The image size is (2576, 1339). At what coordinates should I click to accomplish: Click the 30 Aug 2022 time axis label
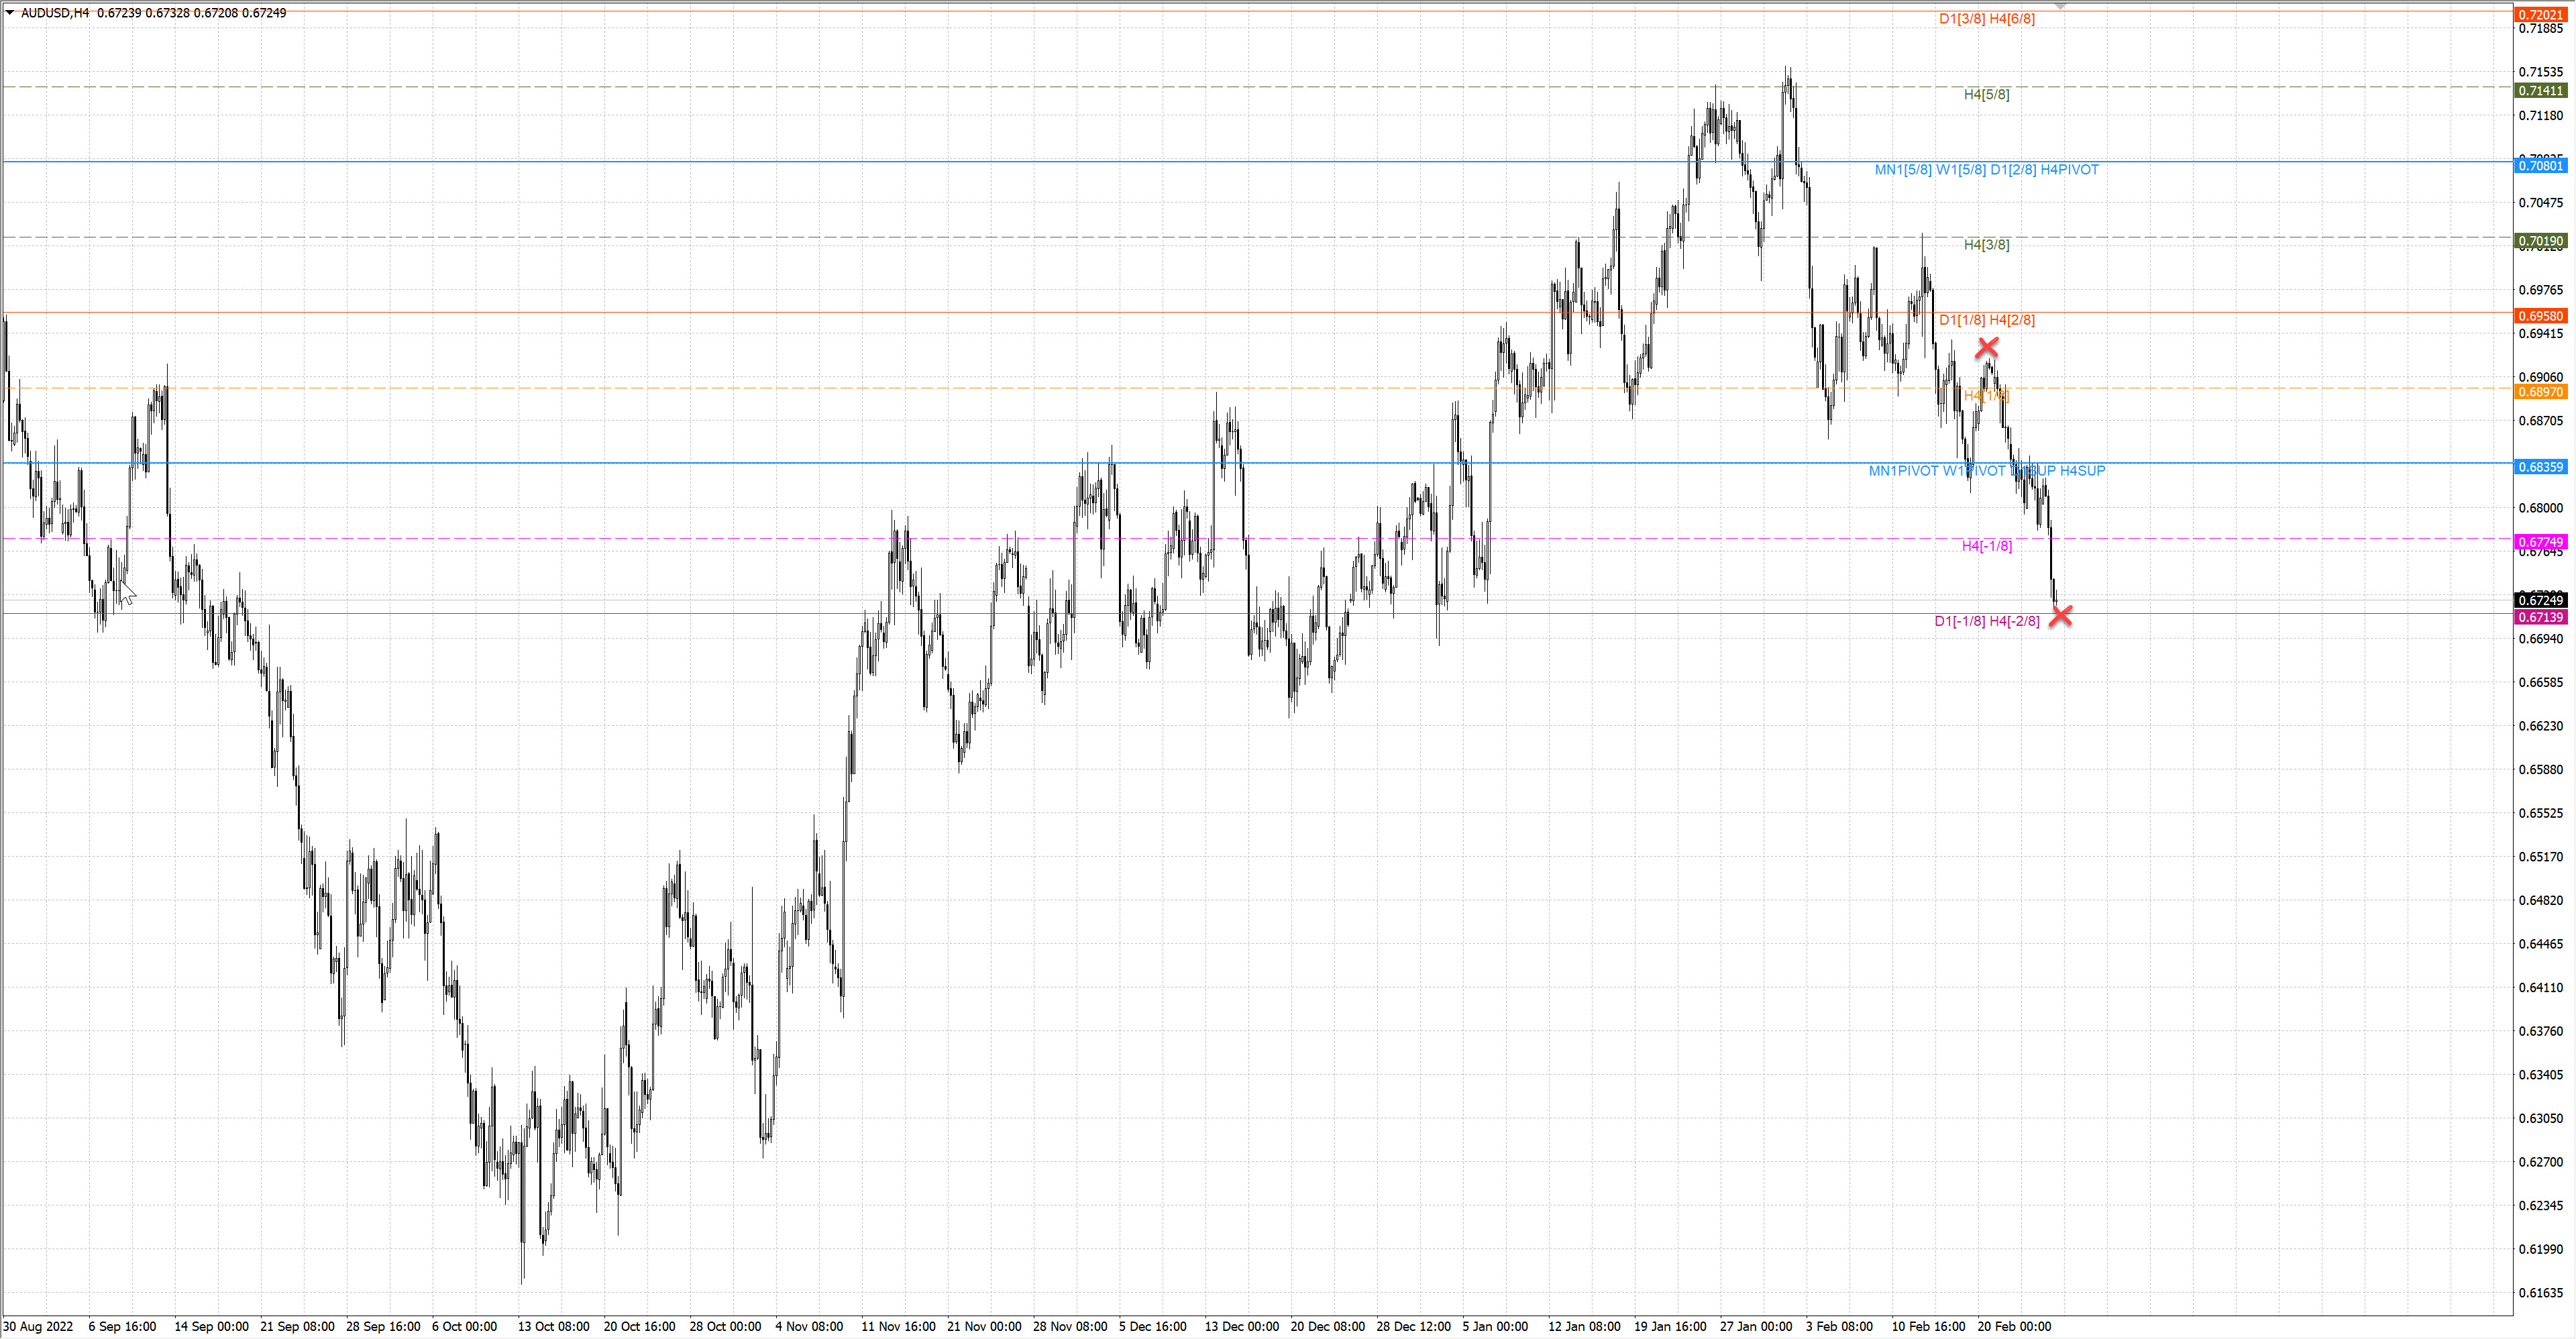point(39,1326)
